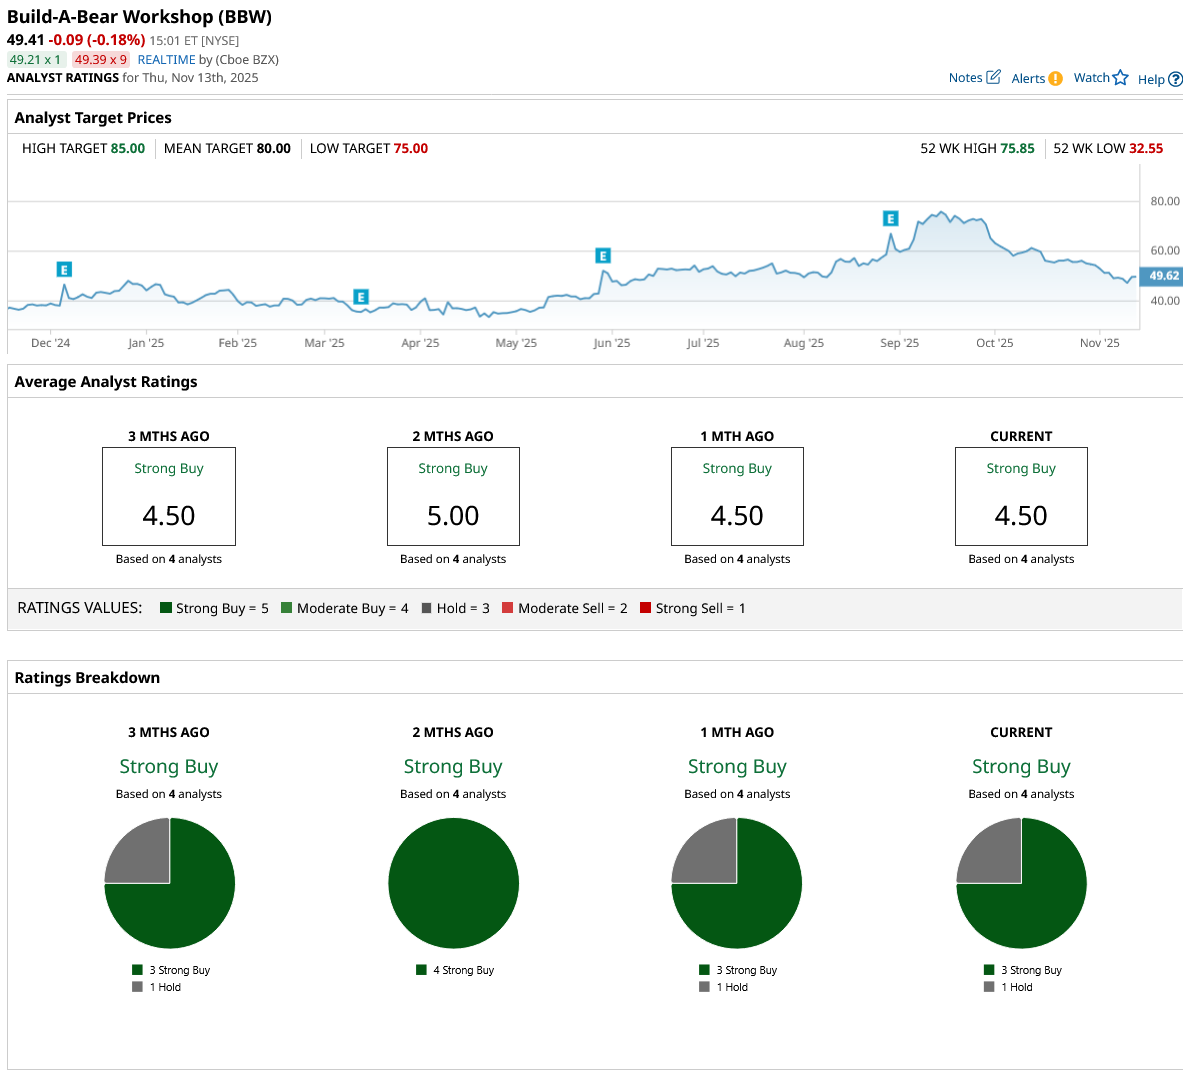This screenshot has width=1183, height=1071.
Task: Click the 2 months ago pie chart
Action: pyautogui.click(x=453, y=883)
